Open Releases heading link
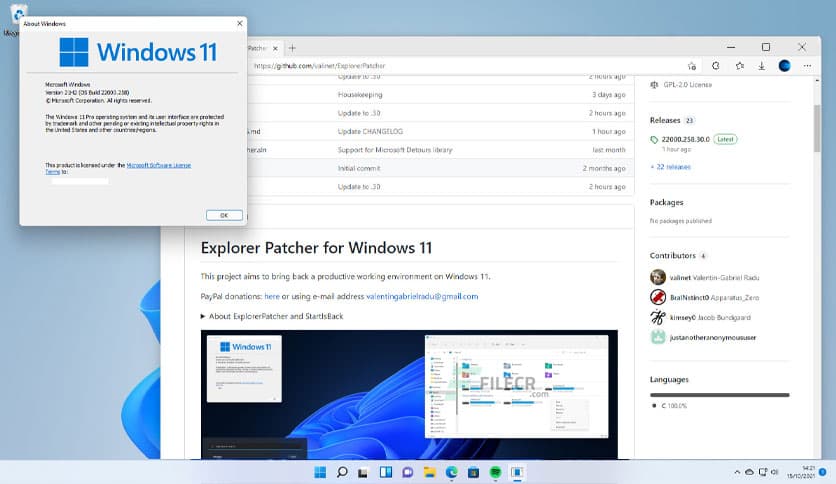 click(665, 120)
